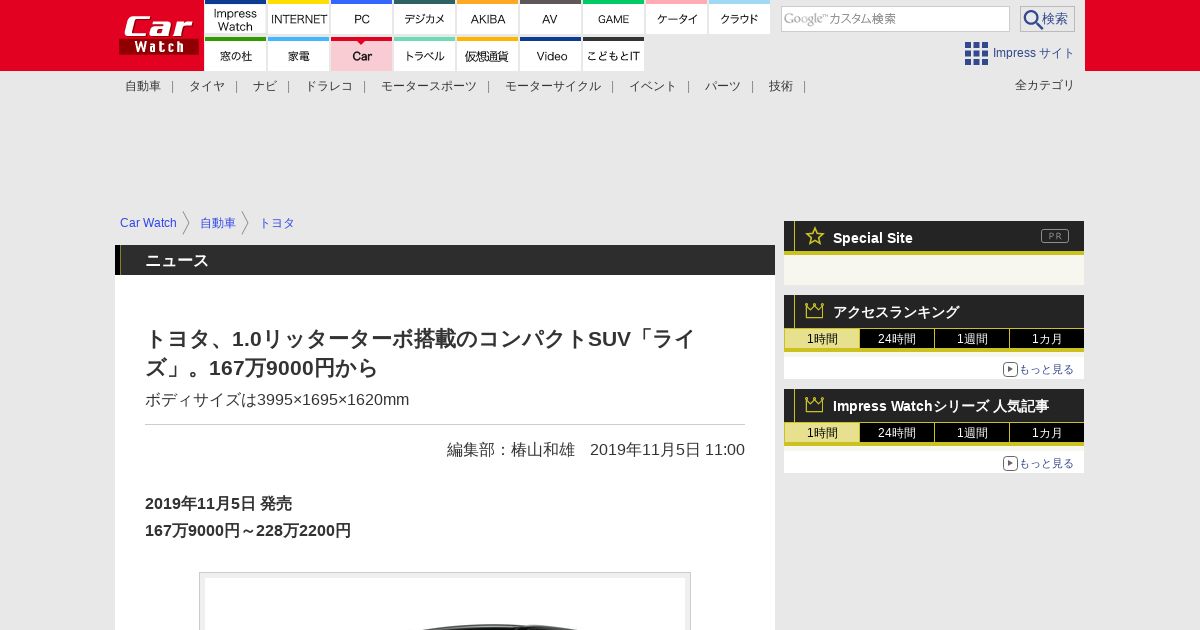Open the トラベル Watch site tab
The height and width of the screenshot is (630, 1200).
[x=425, y=55]
